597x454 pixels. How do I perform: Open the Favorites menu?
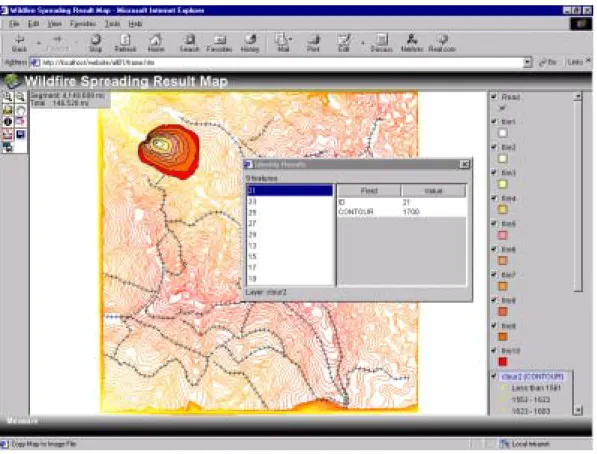coord(83,24)
